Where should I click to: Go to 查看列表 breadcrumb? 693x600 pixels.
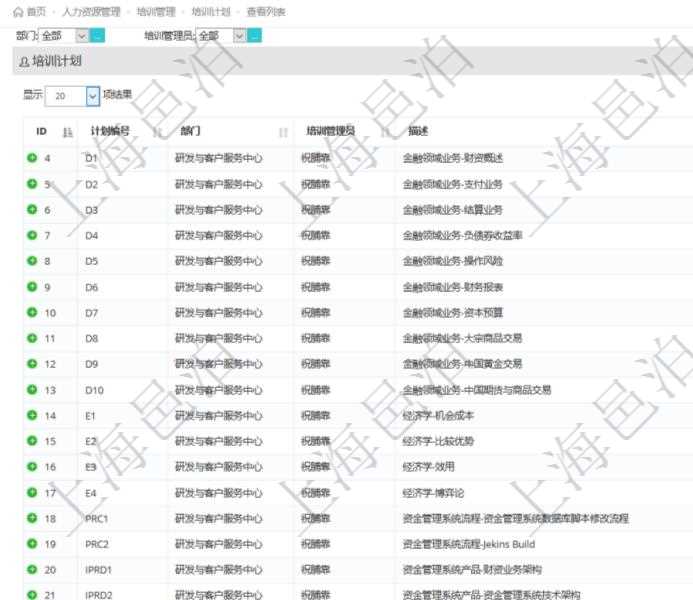pyautogui.click(x=266, y=12)
